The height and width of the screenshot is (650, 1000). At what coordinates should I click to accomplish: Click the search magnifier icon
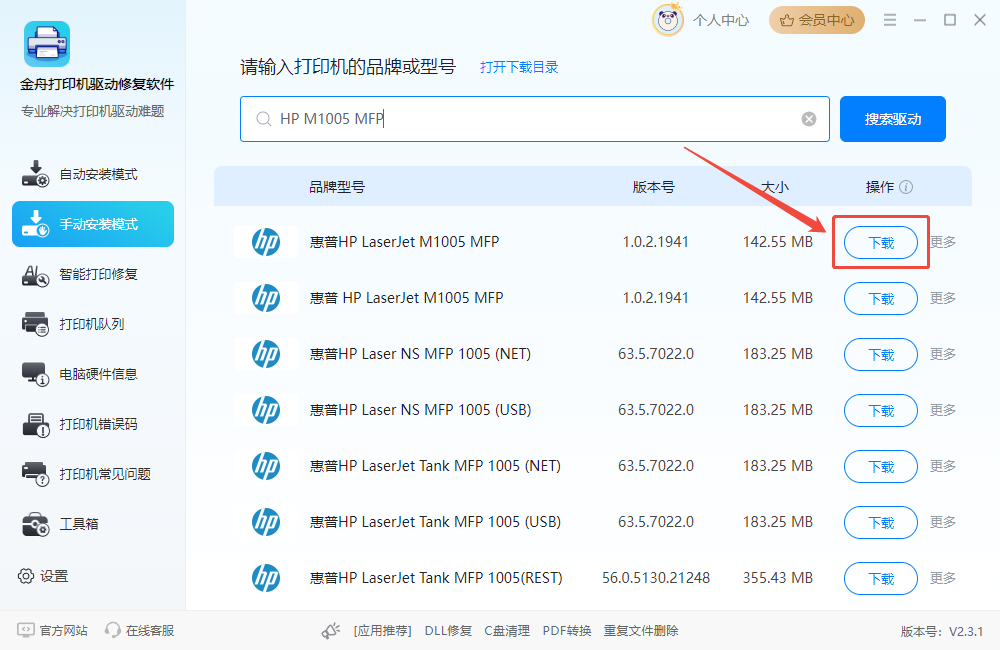[x=263, y=119]
